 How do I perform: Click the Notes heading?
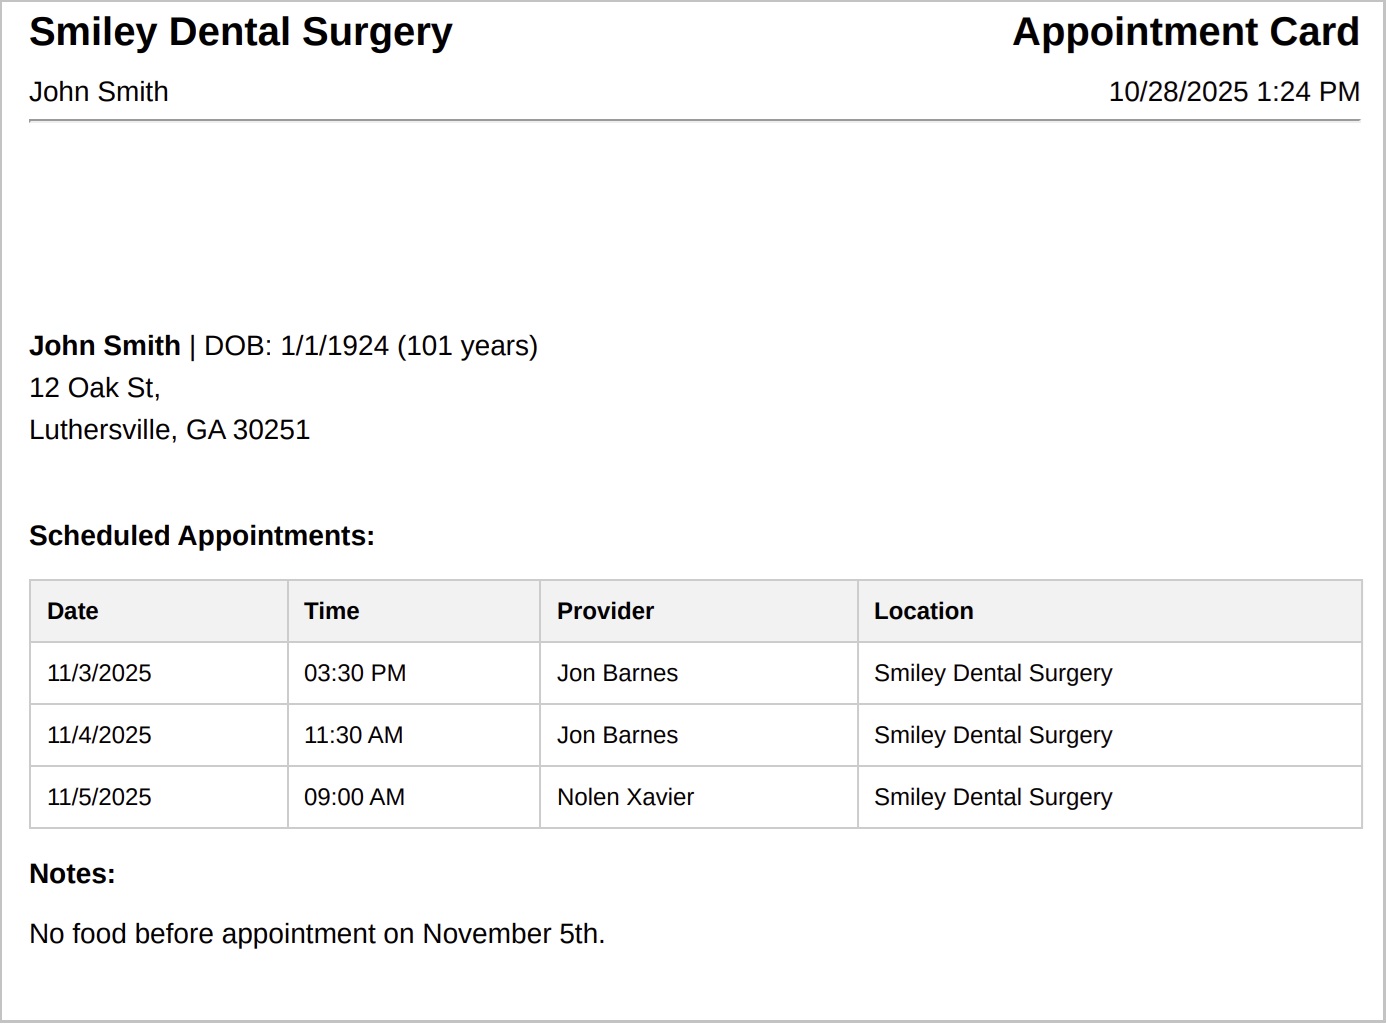(x=72, y=874)
